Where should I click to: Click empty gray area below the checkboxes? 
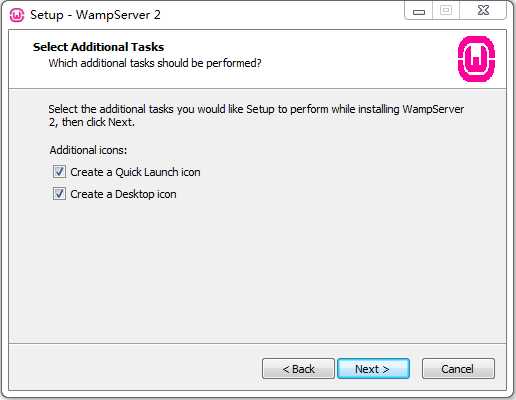coord(257,270)
